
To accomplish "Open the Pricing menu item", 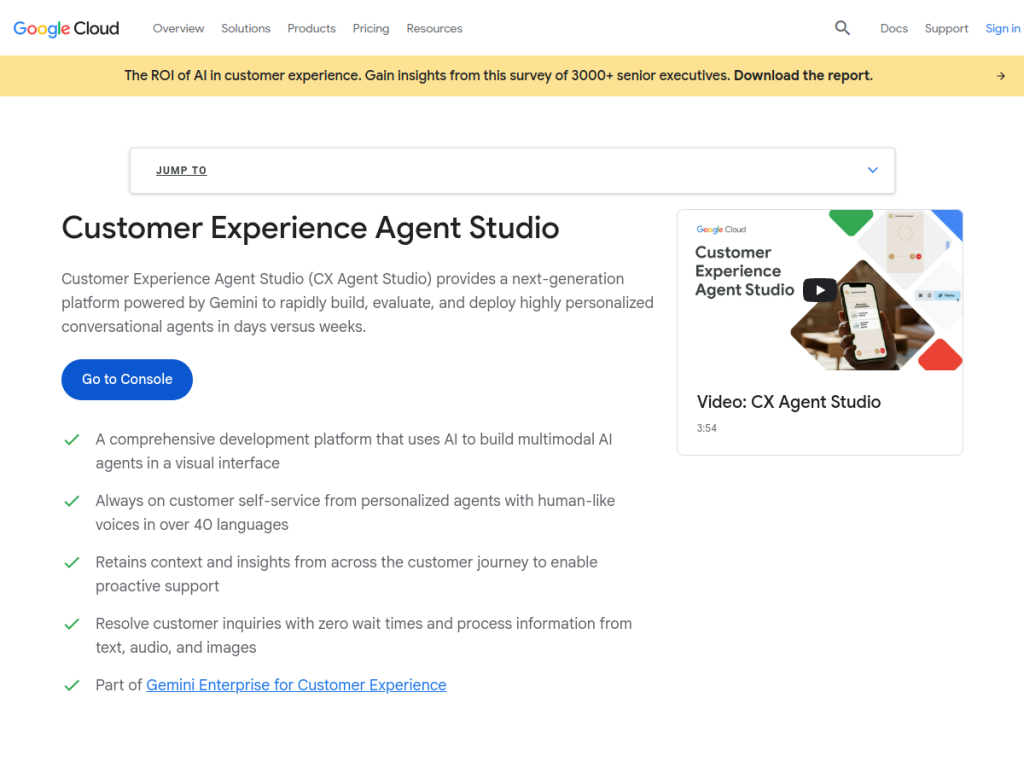I will tap(371, 28).
